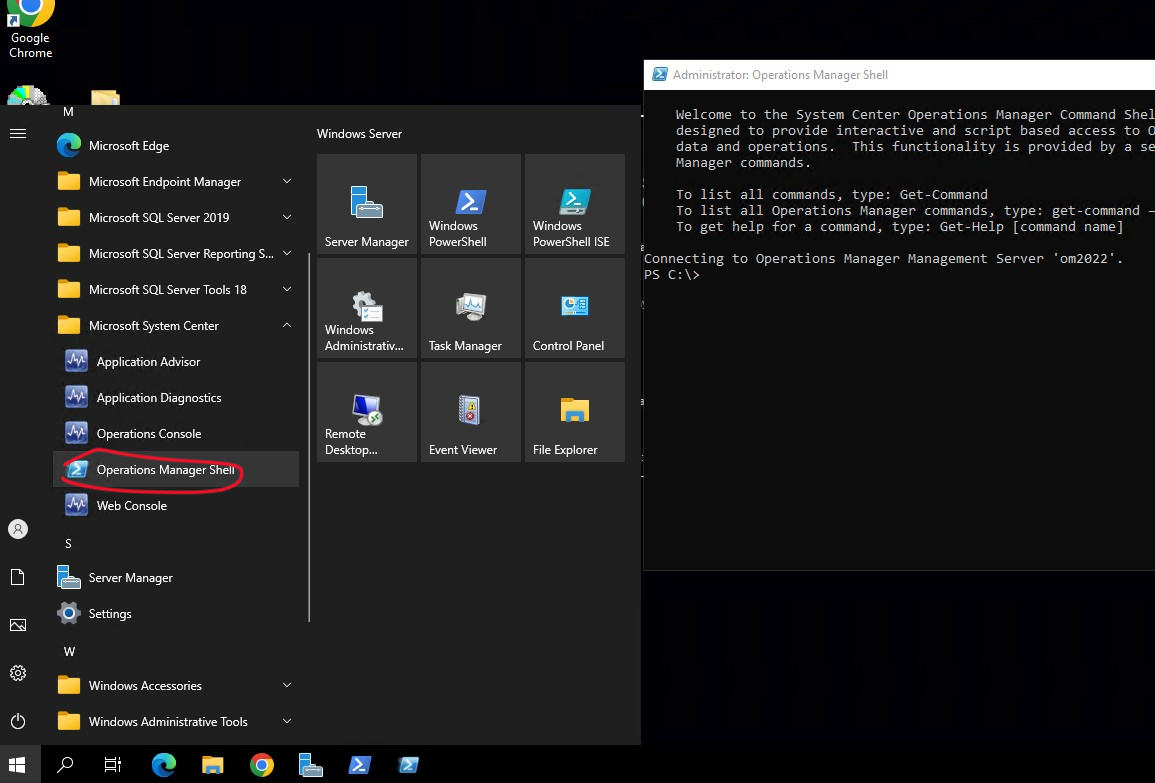Open Microsoft Edge from the app list

tap(175, 146)
